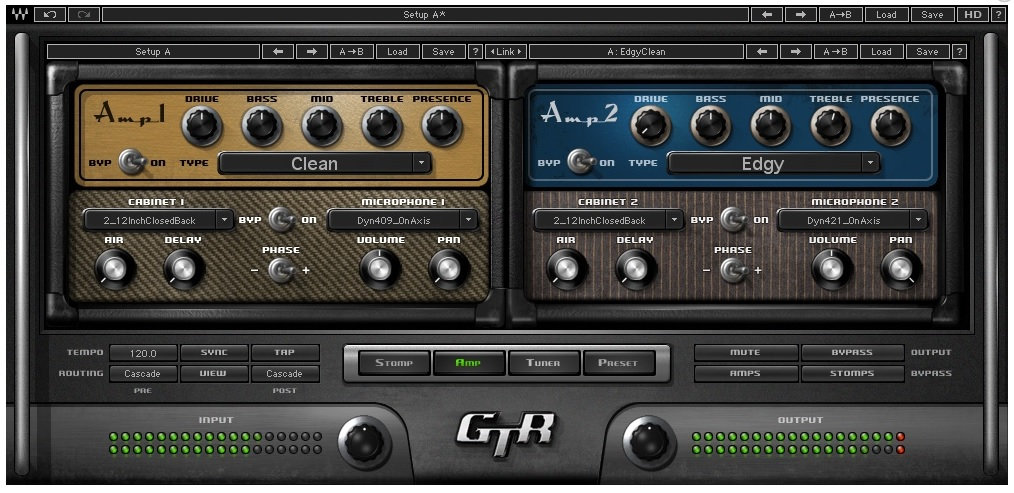
Task: Undo the last change with the undo arrow
Action: coord(50,14)
